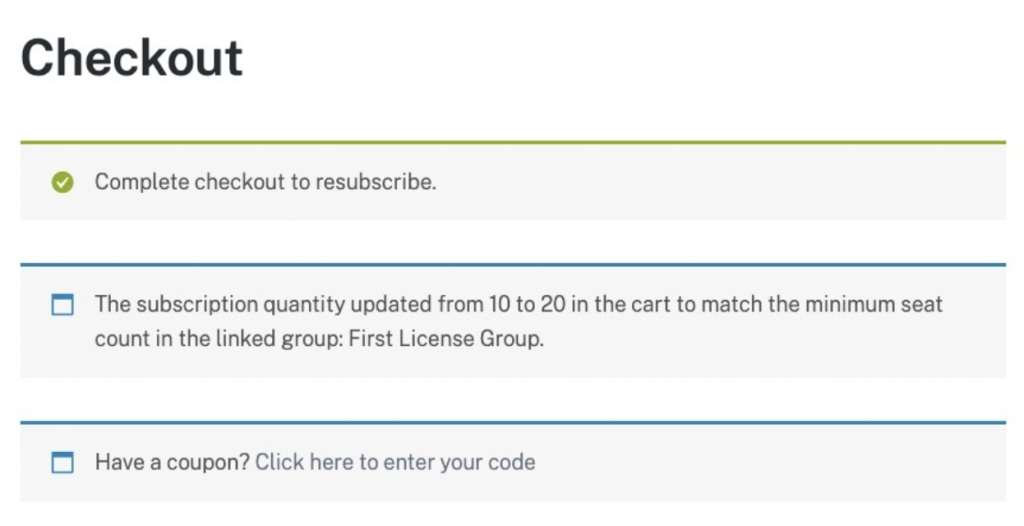Click the coupon notice banner background
Viewport: 1024px width, 526px height.
pyautogui.click(x=513, y=461)
